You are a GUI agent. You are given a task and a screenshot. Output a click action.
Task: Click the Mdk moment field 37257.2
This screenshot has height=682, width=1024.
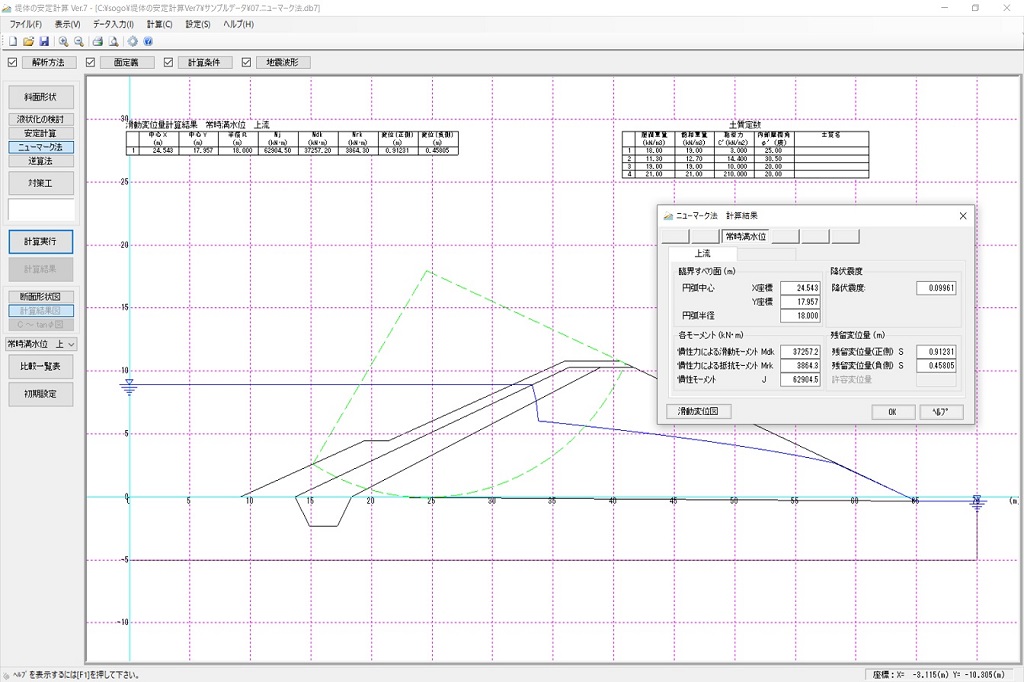click(800, 351)
